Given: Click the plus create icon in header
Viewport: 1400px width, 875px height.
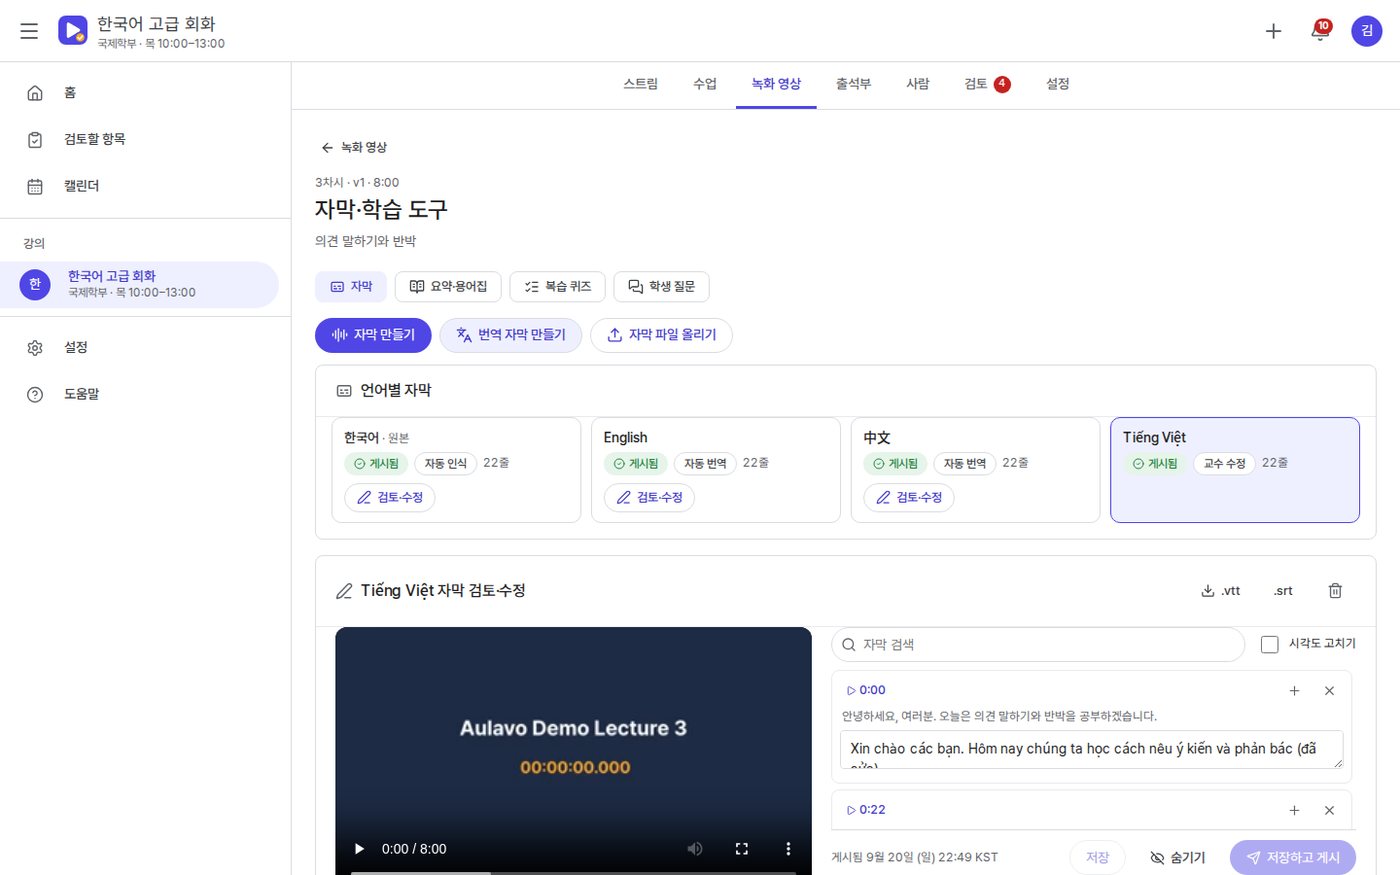Looking at the screenshot, I should coord(1273,31).
